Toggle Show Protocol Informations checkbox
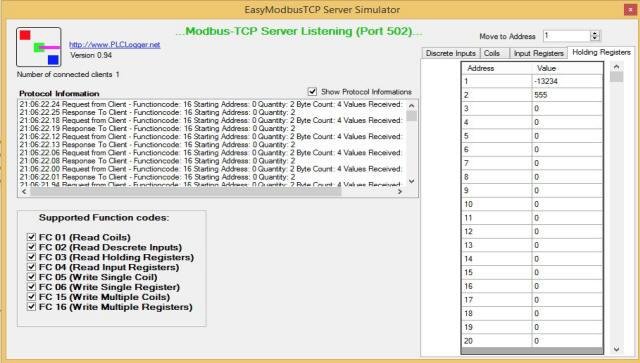The width and height of the screenshot is (640, 363). [312, 91]
